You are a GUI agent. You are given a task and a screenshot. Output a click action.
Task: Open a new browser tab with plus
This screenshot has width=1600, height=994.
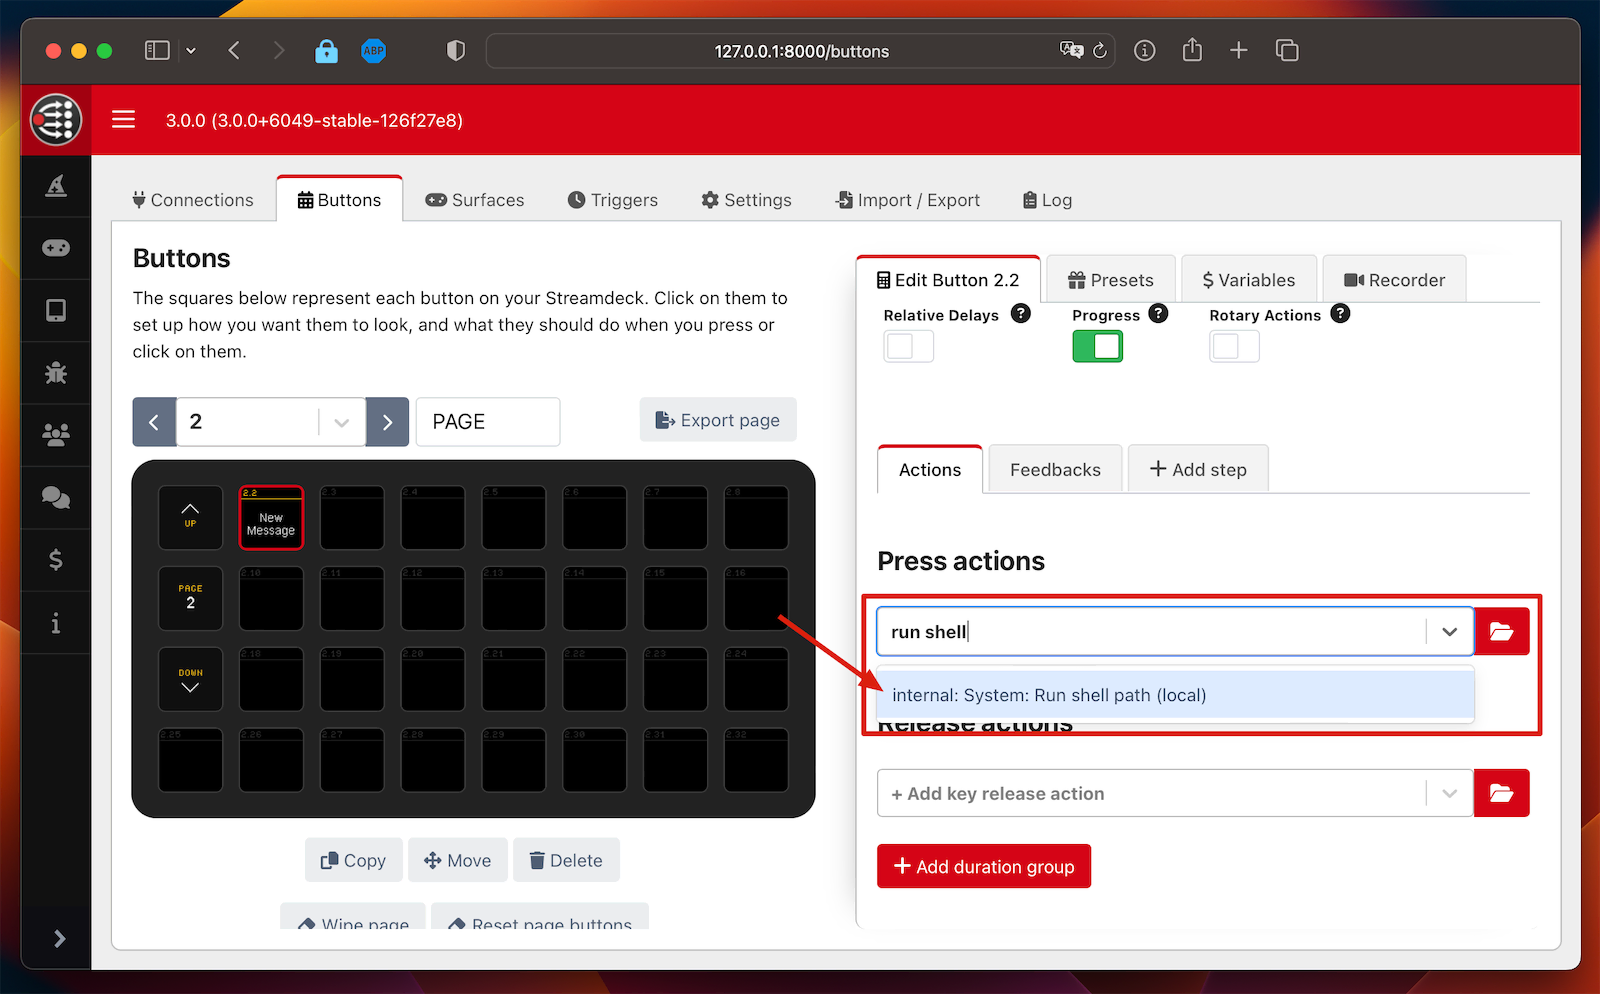(1238, 50)
